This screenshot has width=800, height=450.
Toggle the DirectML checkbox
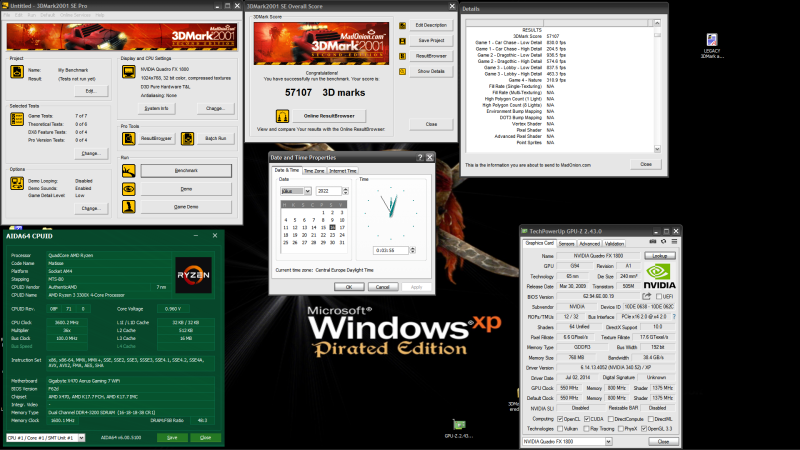pyautogui.click(x=651, y=419)
